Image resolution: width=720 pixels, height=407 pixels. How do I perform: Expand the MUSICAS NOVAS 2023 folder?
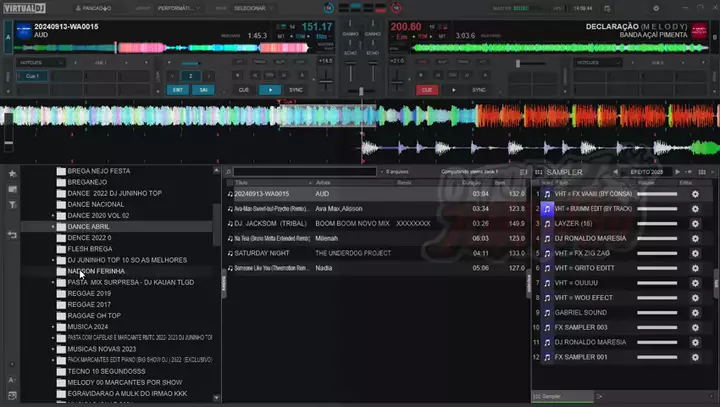coord(53,349)
